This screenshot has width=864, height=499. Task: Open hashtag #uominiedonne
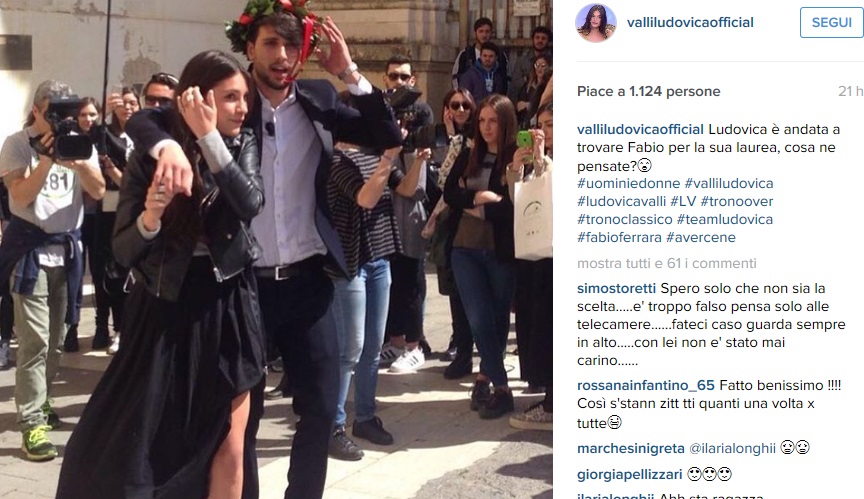629,183
